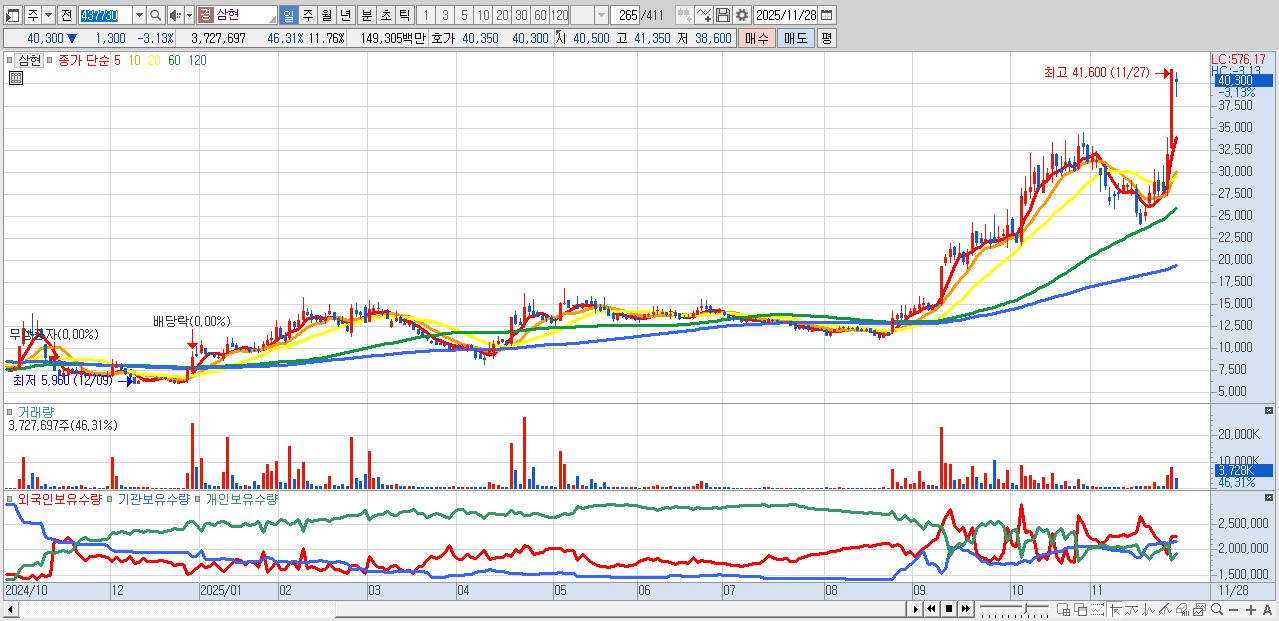Select the 년 (yearly) period toggle
Screen dimensions: 1279x621
pos(345,15)
